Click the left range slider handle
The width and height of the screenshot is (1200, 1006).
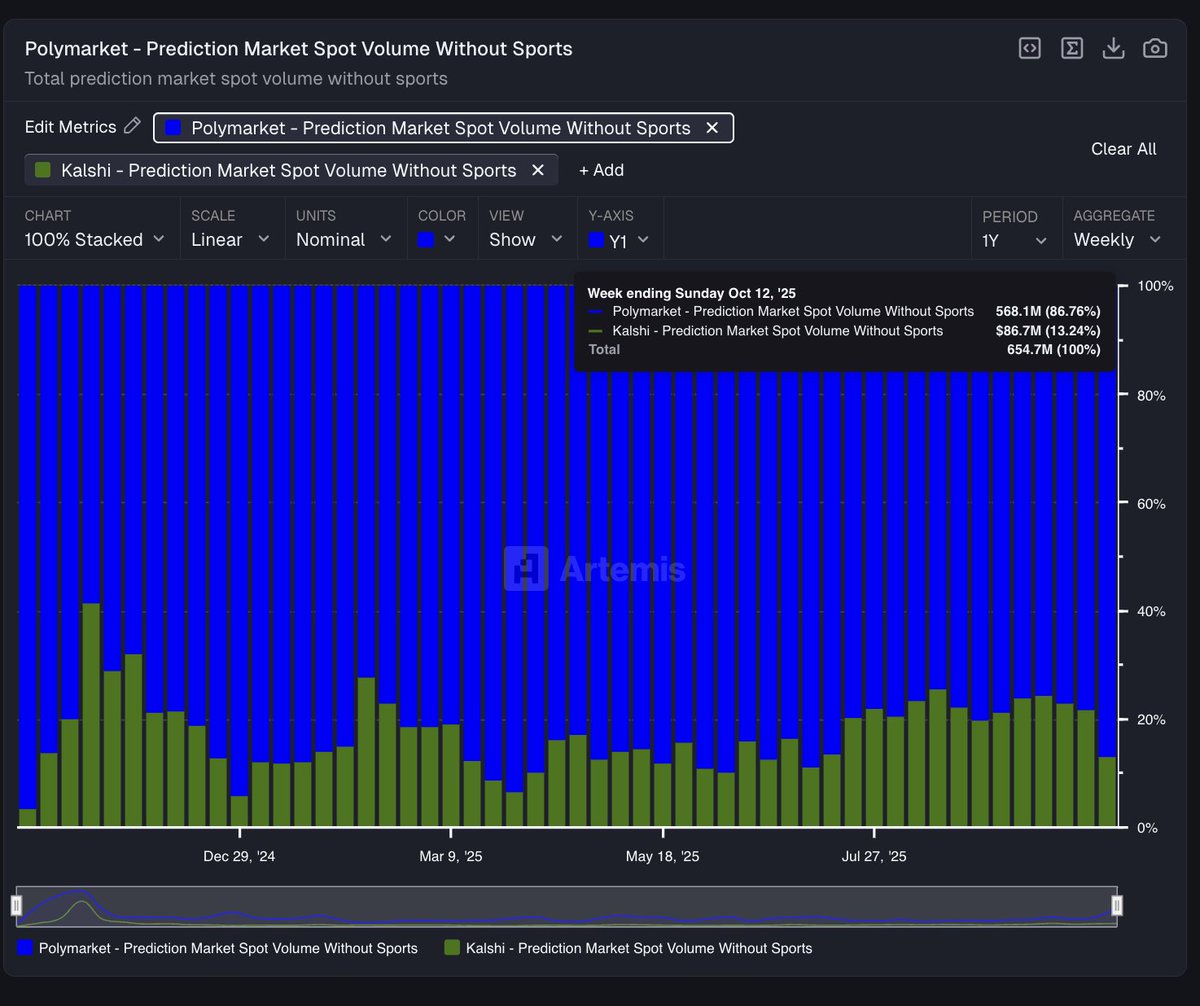16,905
